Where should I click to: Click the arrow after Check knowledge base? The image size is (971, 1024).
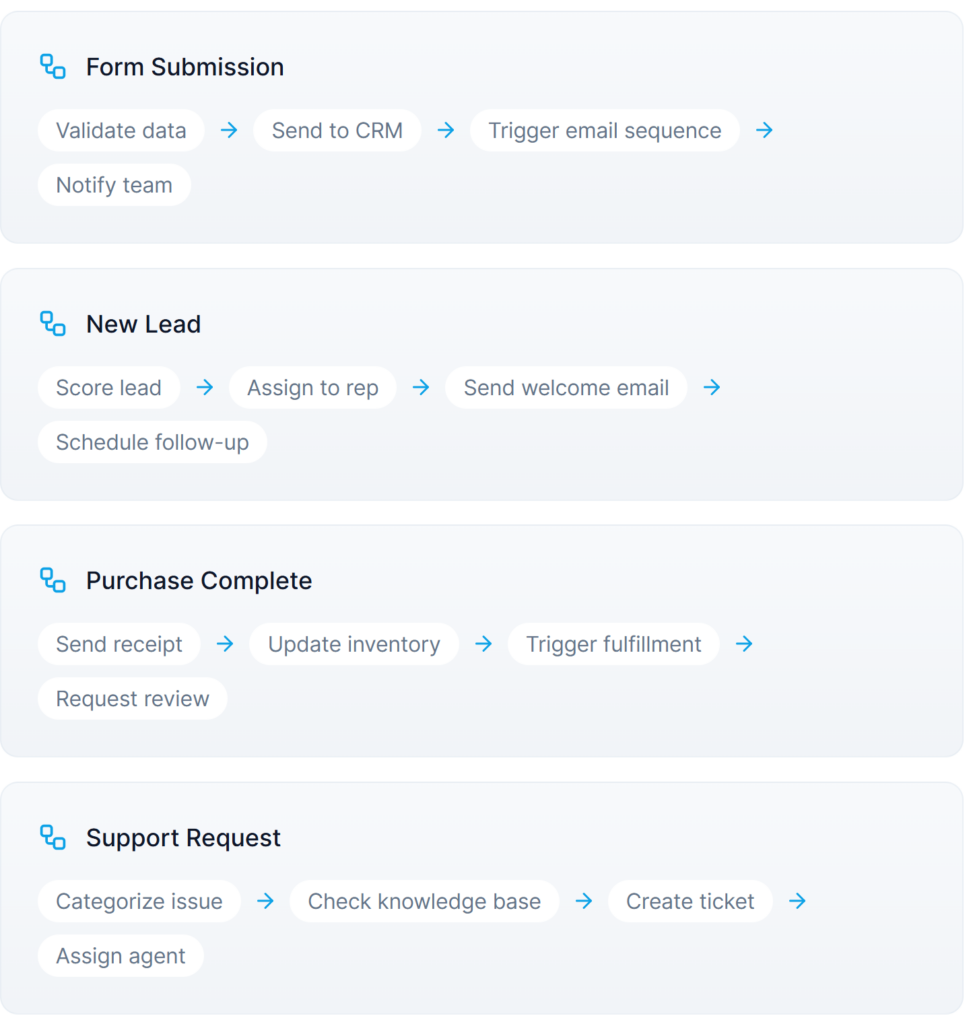pos(584,901)
